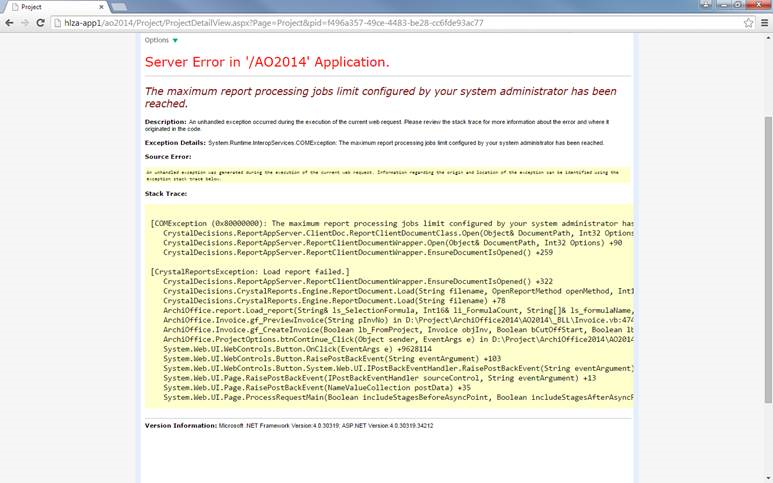This screenshot has width=773, height=483.
Task: Click the address bar URL field
Action: coord(400,23)
